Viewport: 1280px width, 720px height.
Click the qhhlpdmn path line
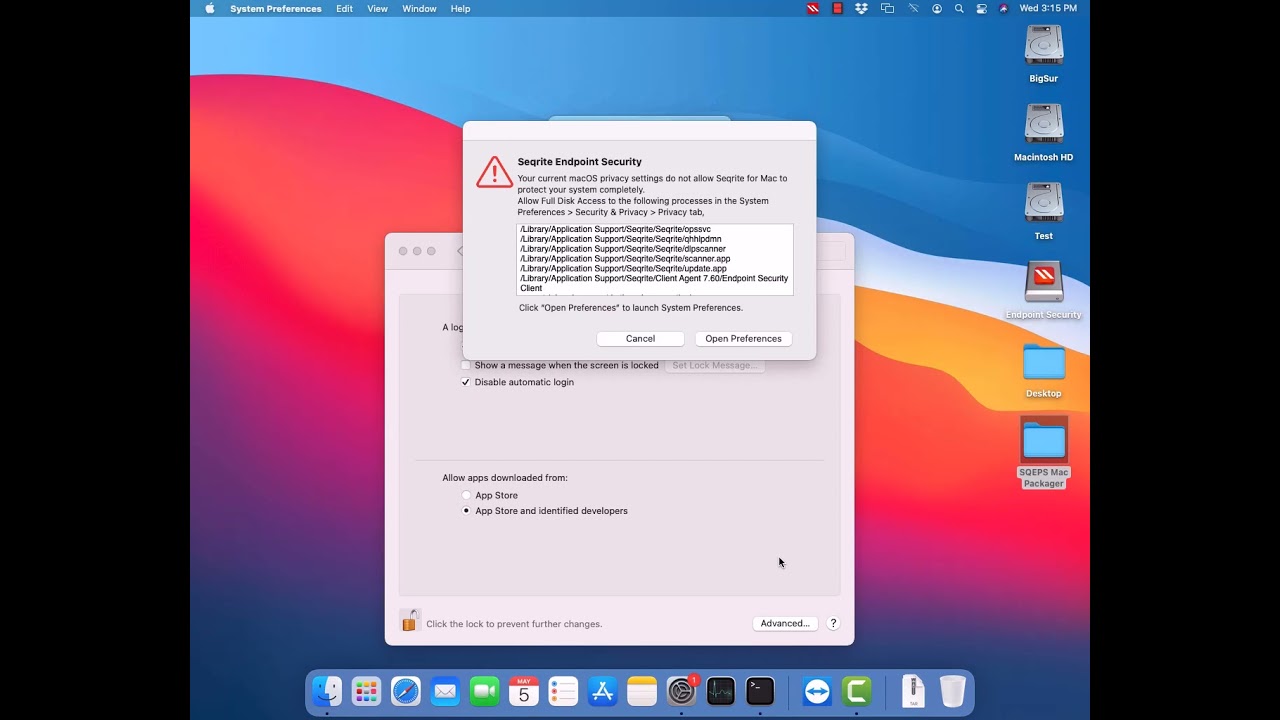(620, 239)
